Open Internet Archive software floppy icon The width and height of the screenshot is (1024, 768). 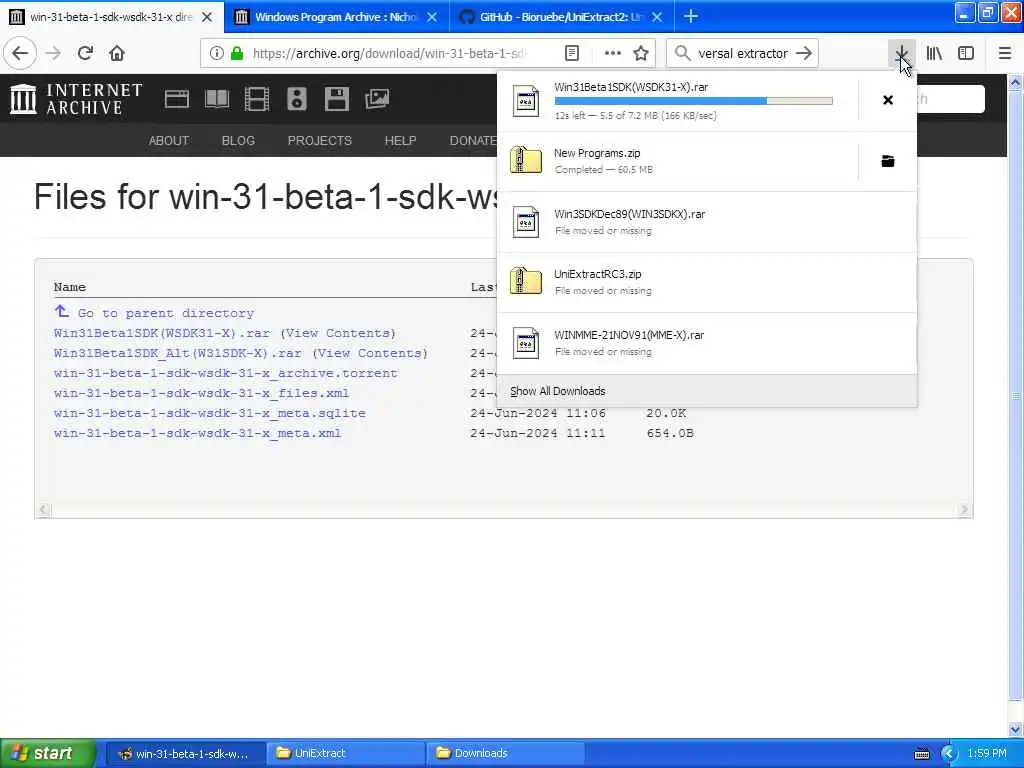point(336,99)
